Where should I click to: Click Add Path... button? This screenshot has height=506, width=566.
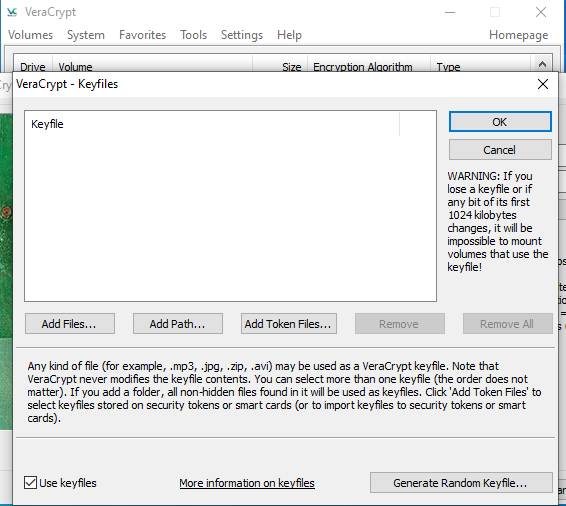click(178, 324)
